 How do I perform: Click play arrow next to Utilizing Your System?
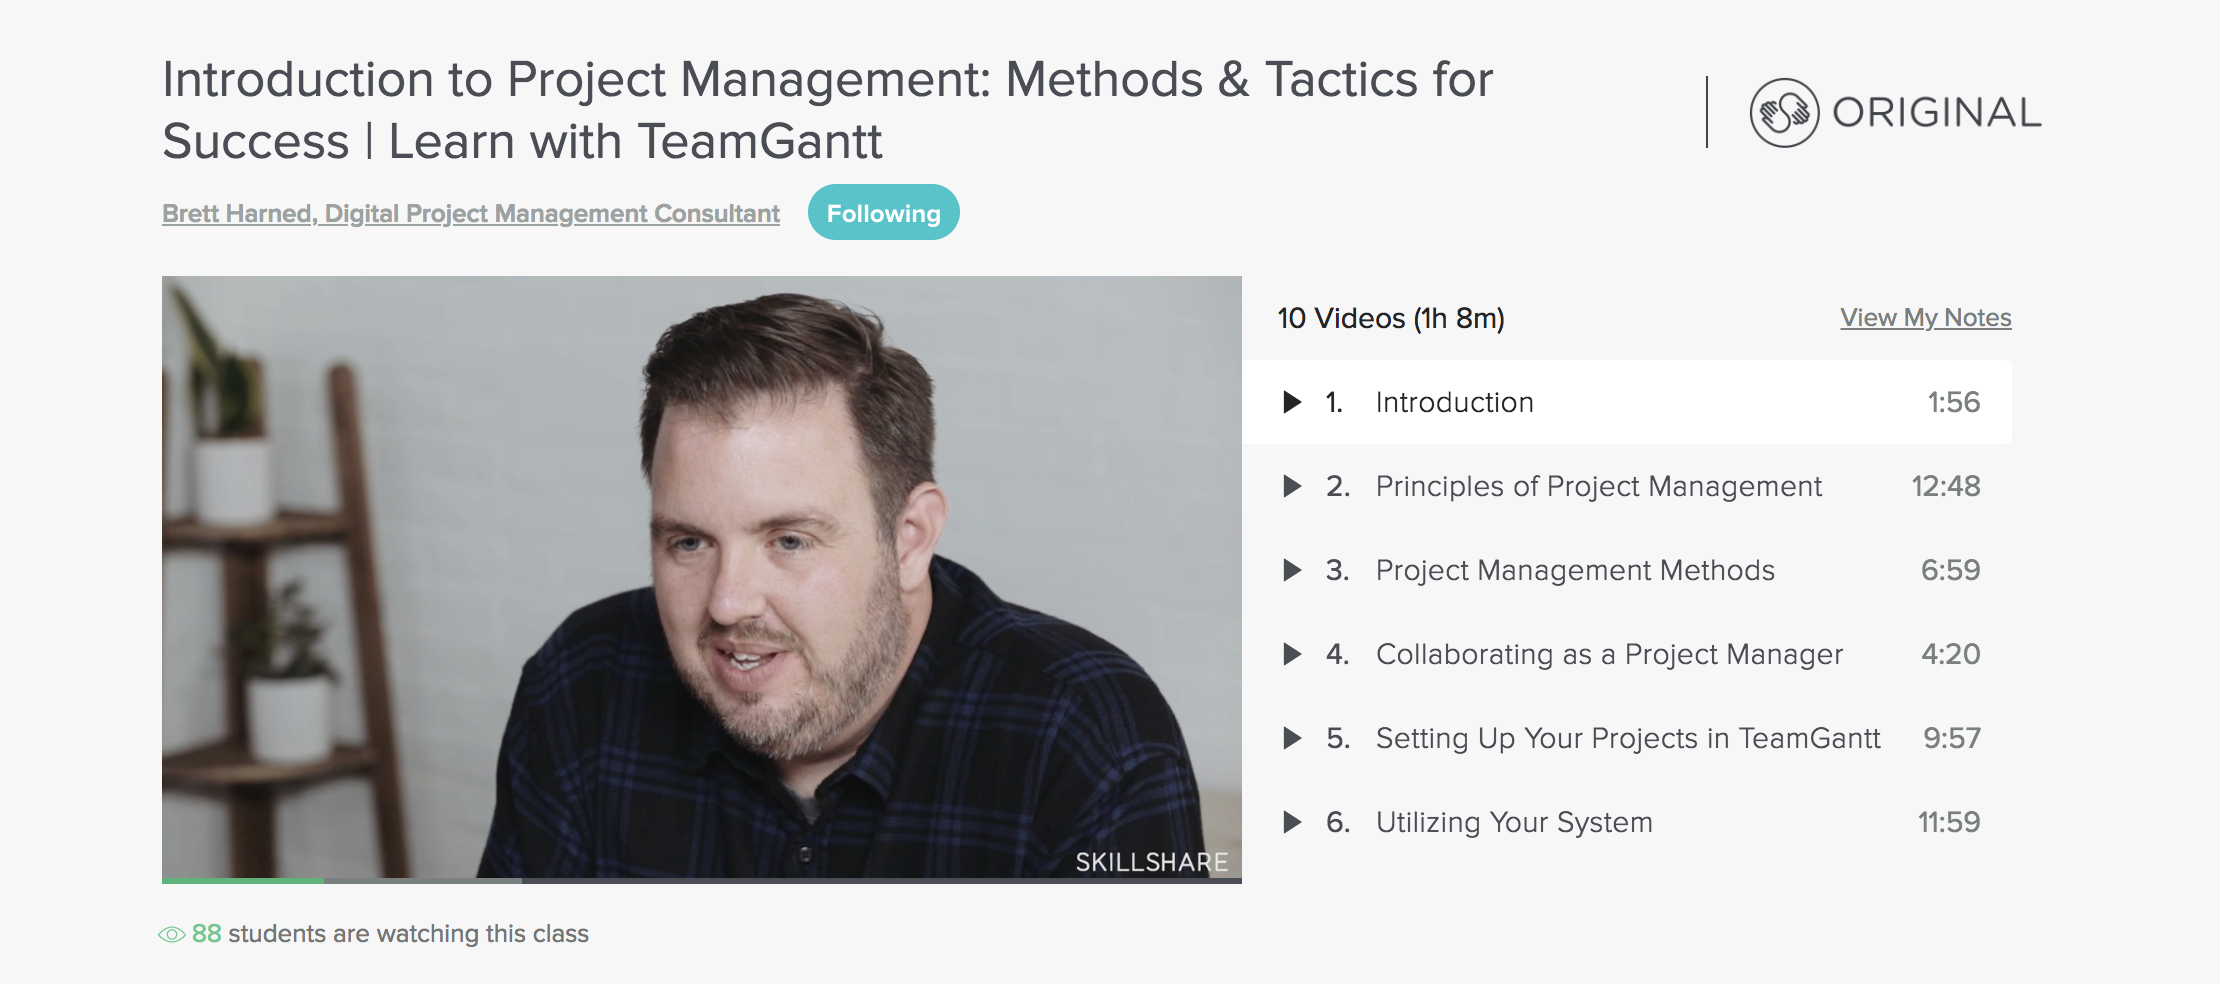(1292, 822)
